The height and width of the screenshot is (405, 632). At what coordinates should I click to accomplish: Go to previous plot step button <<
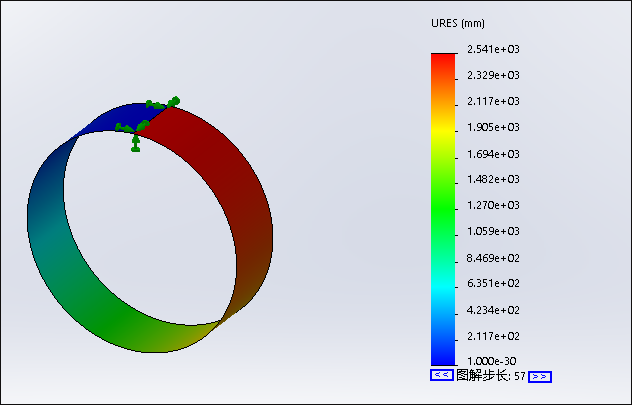coord(442,375)
